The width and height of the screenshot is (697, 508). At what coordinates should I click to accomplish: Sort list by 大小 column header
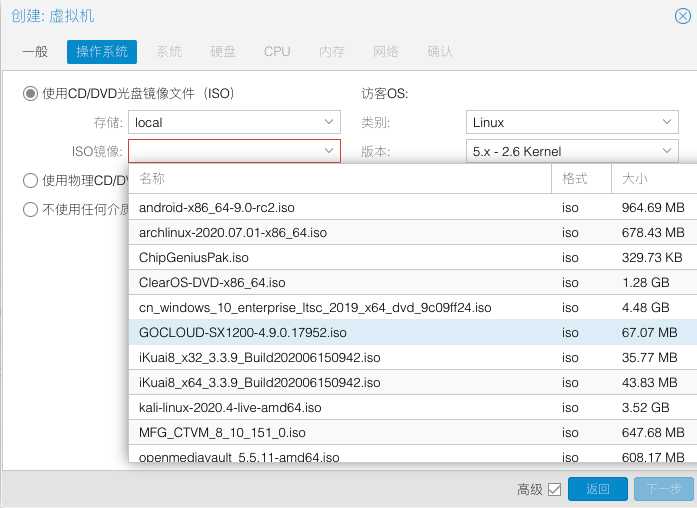coord(652,179)
